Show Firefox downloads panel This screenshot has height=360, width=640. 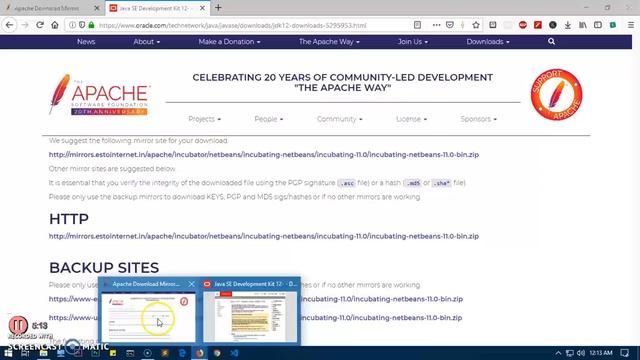point(568,25)
